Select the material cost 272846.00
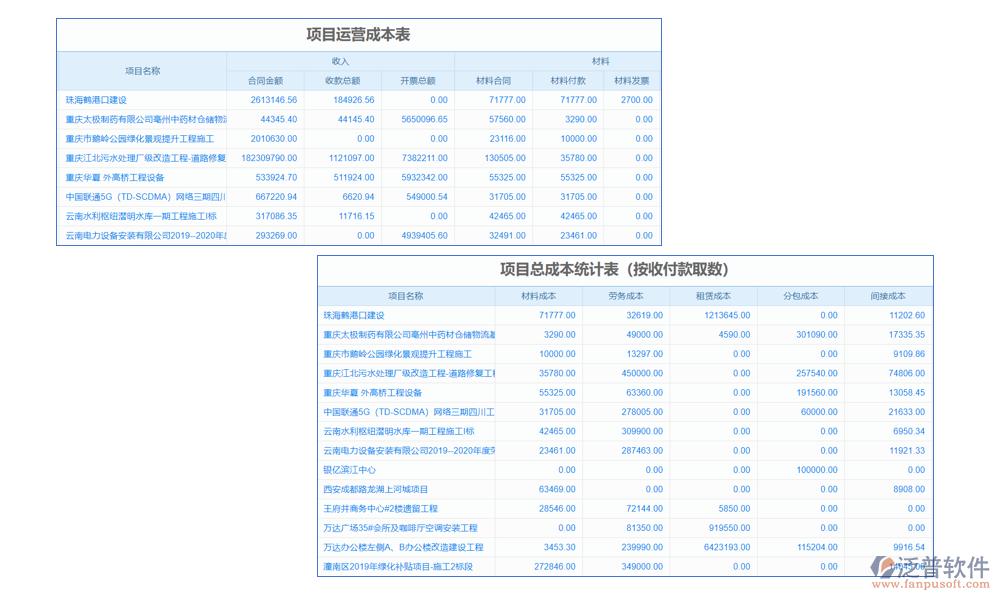Viewport: 1000px width, 600px height. point(555,566)
